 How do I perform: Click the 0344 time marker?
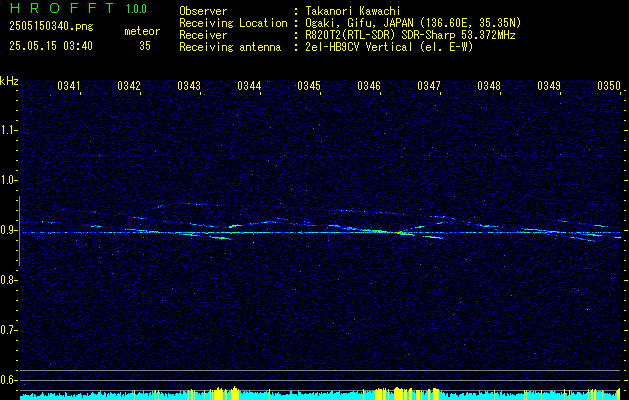coord(249,86)
